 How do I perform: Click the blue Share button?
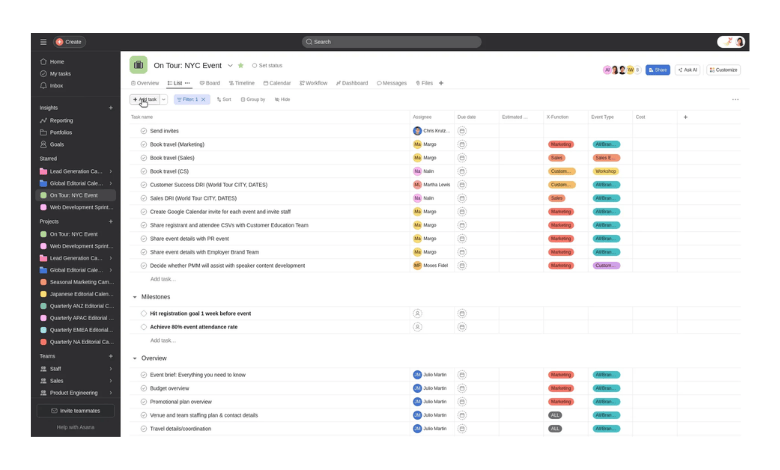pos(657,70)
